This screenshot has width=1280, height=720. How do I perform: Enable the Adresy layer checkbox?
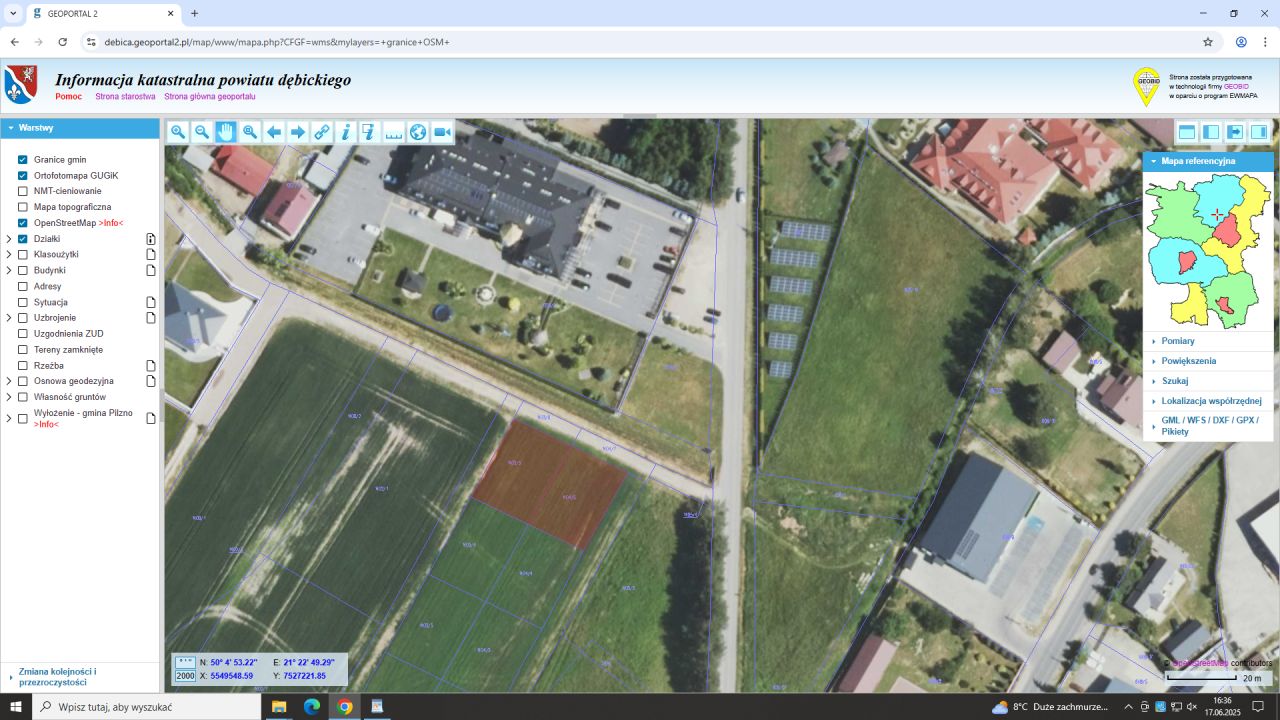(x=23, y=286)
